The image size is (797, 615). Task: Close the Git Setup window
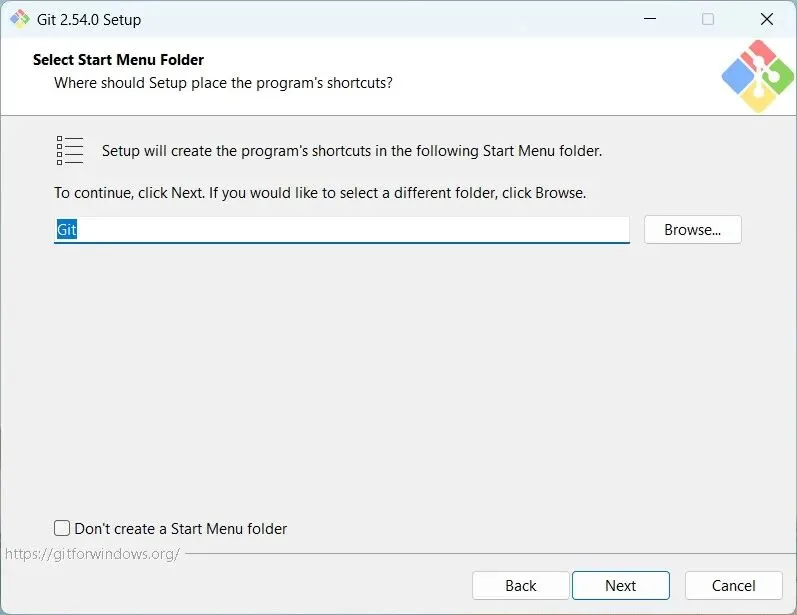coord(767,19)
